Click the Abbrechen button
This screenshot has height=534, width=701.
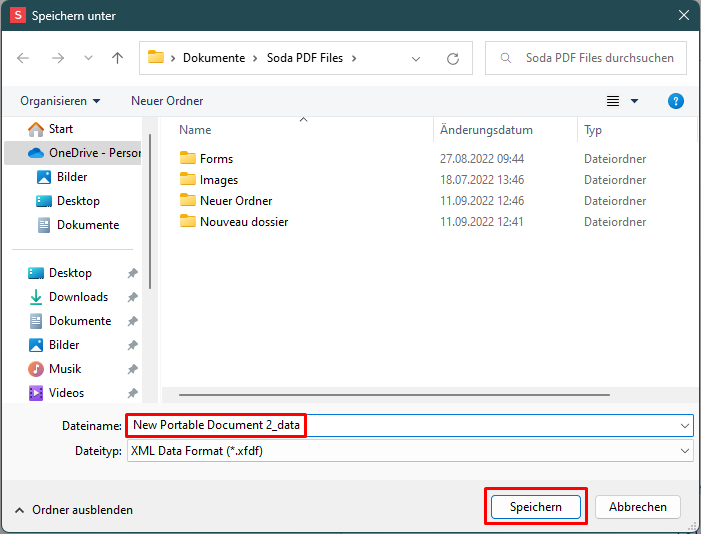pyautogui.click(x=638, y=507)
